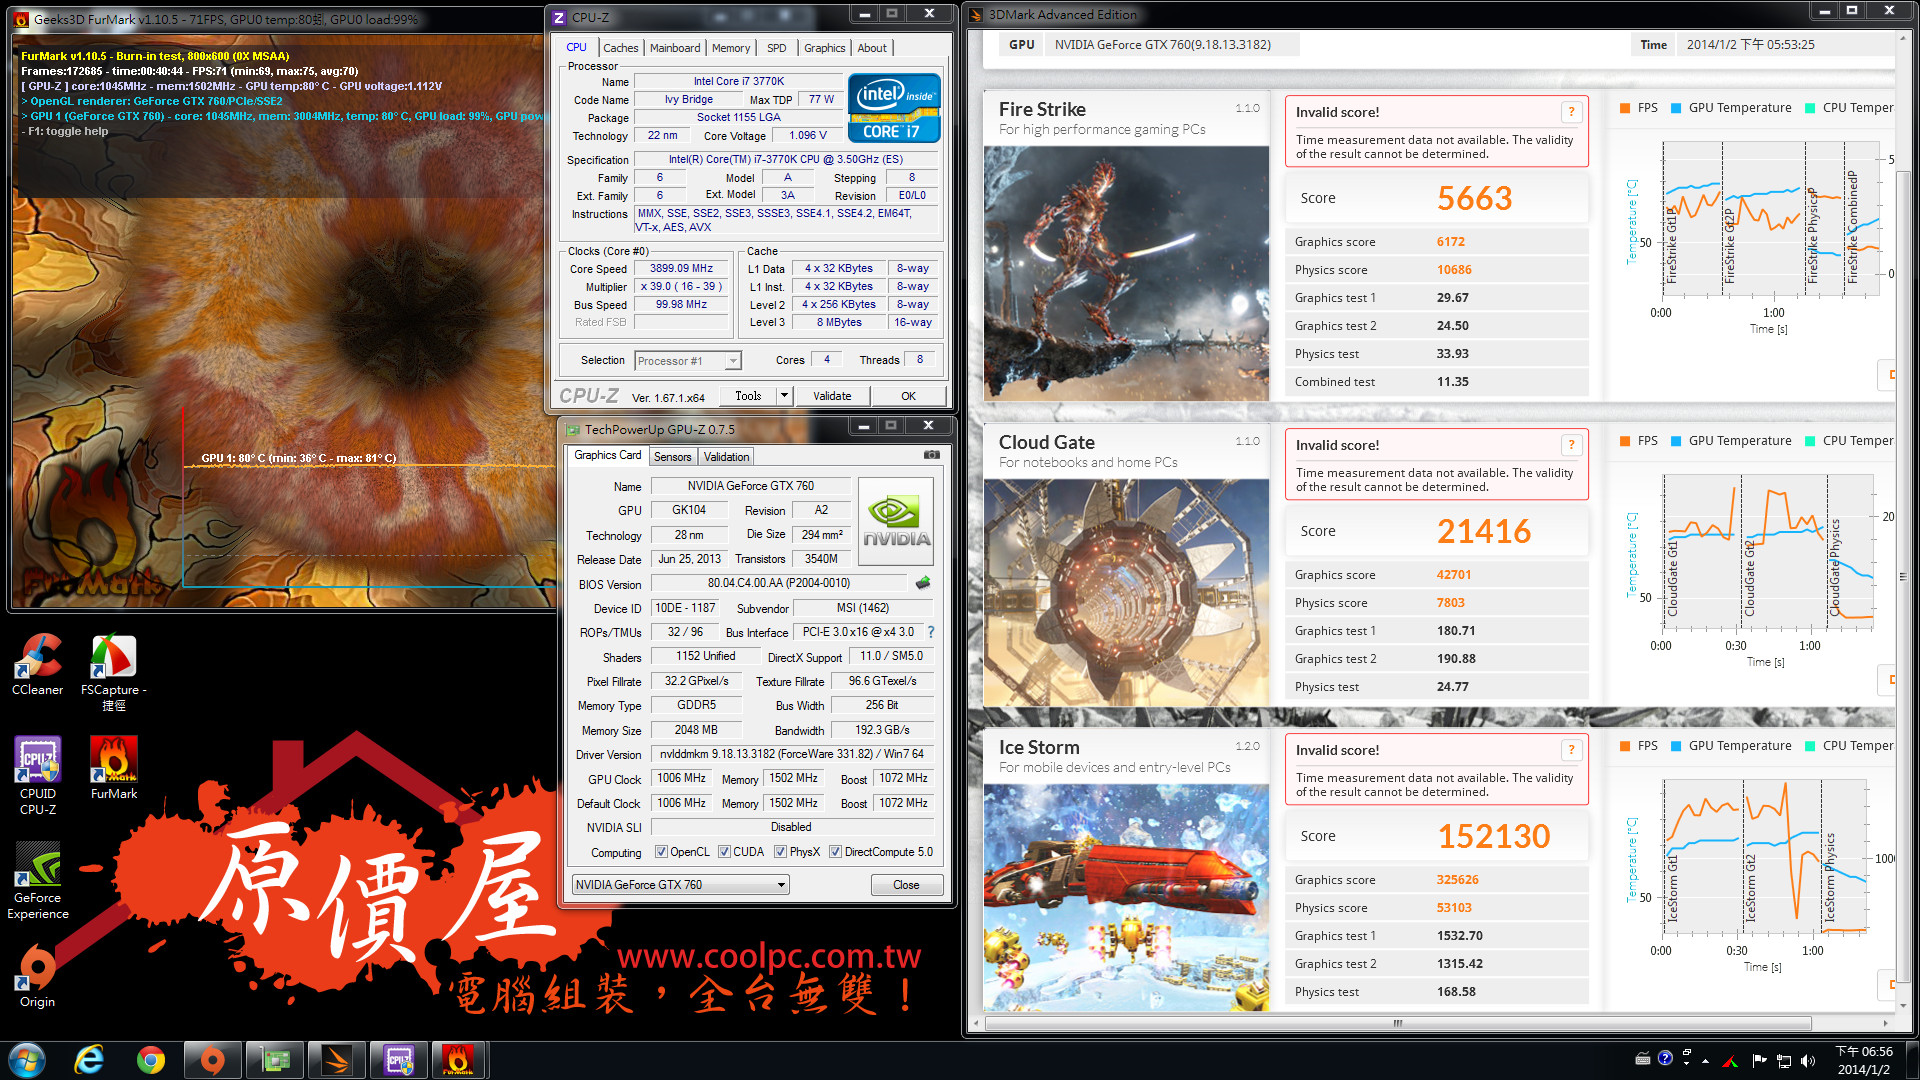
Task: Click the Bus Interface question mark in GPU-Z
Action: tap(931, 632)
